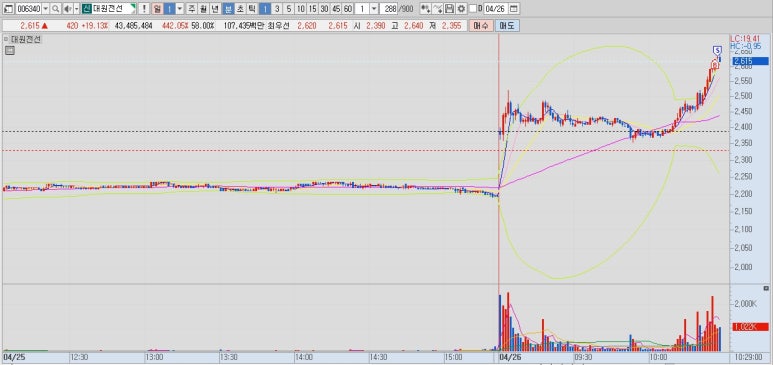Expand the stock code 006340 dropdown
The image size is (773, 365).
pyautogui.click(x=45, y=9)
